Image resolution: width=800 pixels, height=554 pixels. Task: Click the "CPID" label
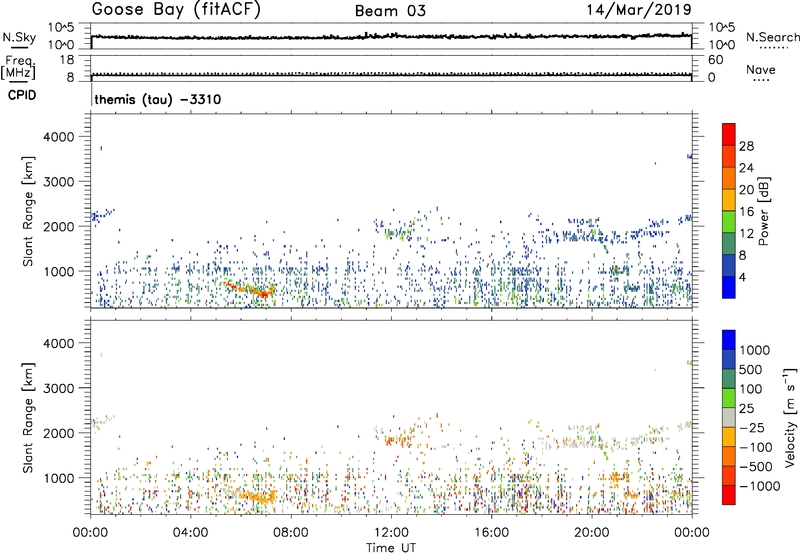[22, 95]
